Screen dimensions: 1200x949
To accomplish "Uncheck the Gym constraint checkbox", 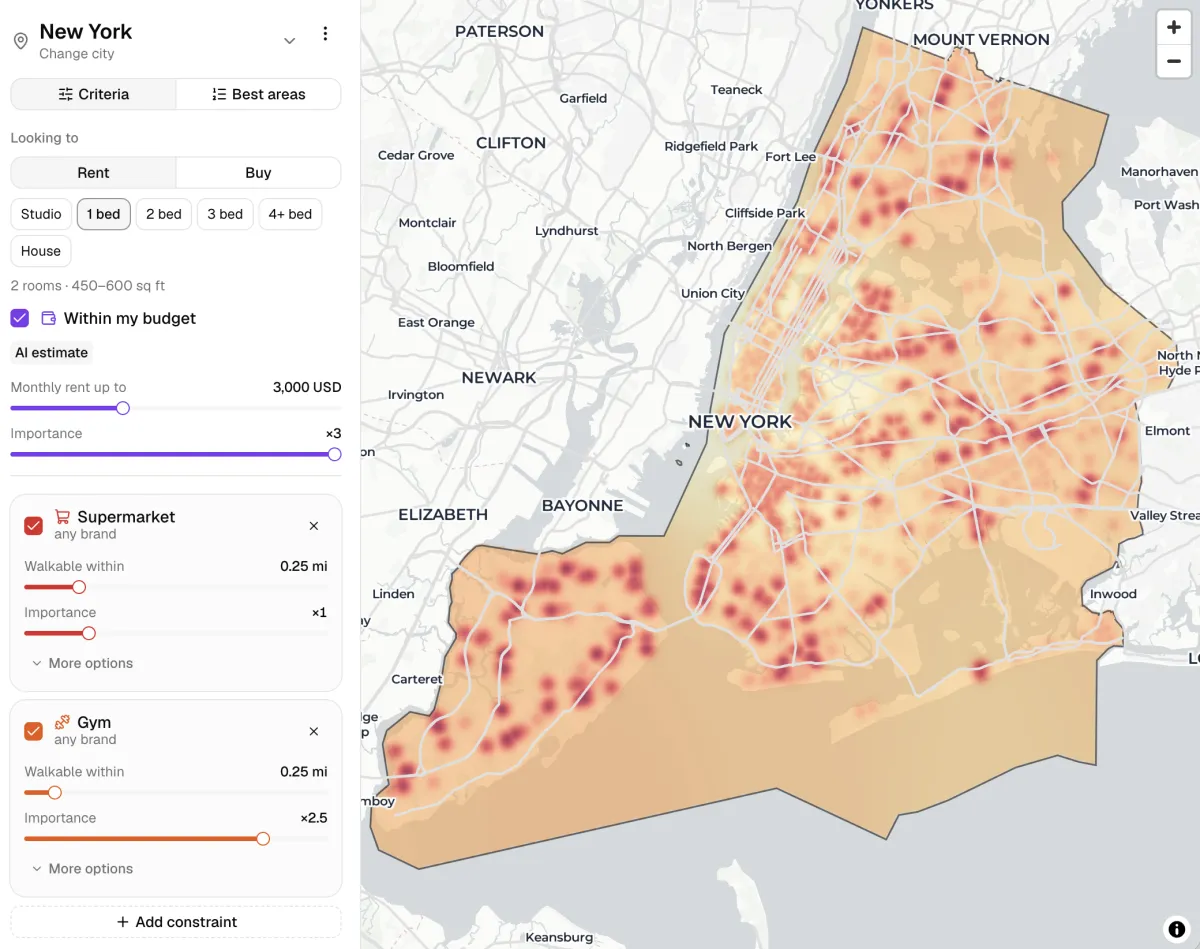I will pos(34,731).
